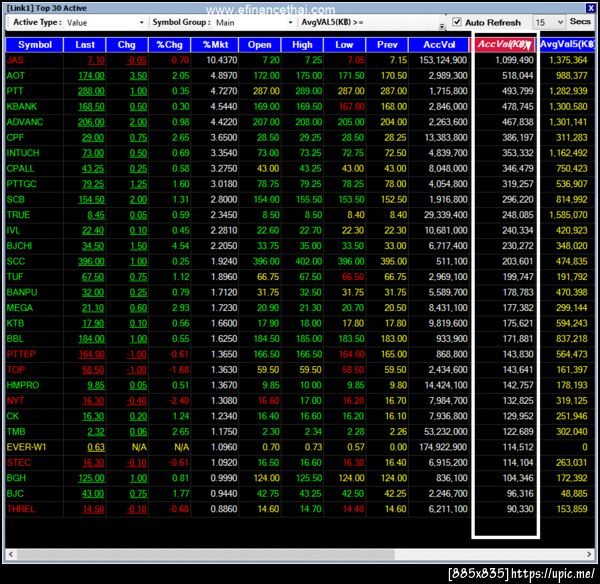
Task: Click TRUE AvgVal5 value 1,585,070
Action: point(568,215)
